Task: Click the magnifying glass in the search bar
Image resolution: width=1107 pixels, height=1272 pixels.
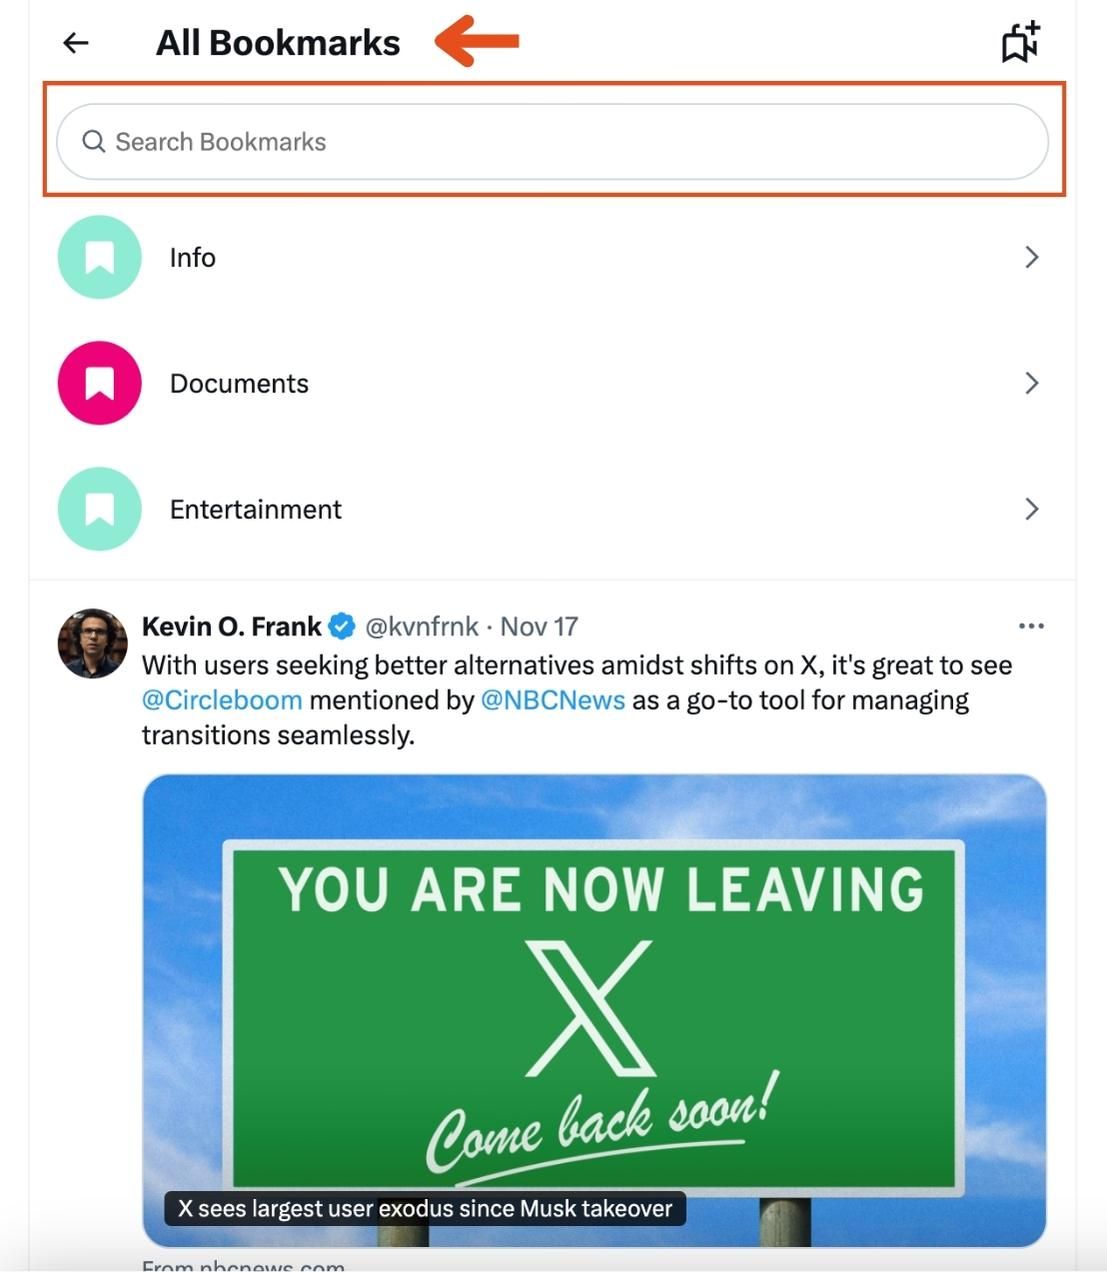Action: click(x=94, y=141)
